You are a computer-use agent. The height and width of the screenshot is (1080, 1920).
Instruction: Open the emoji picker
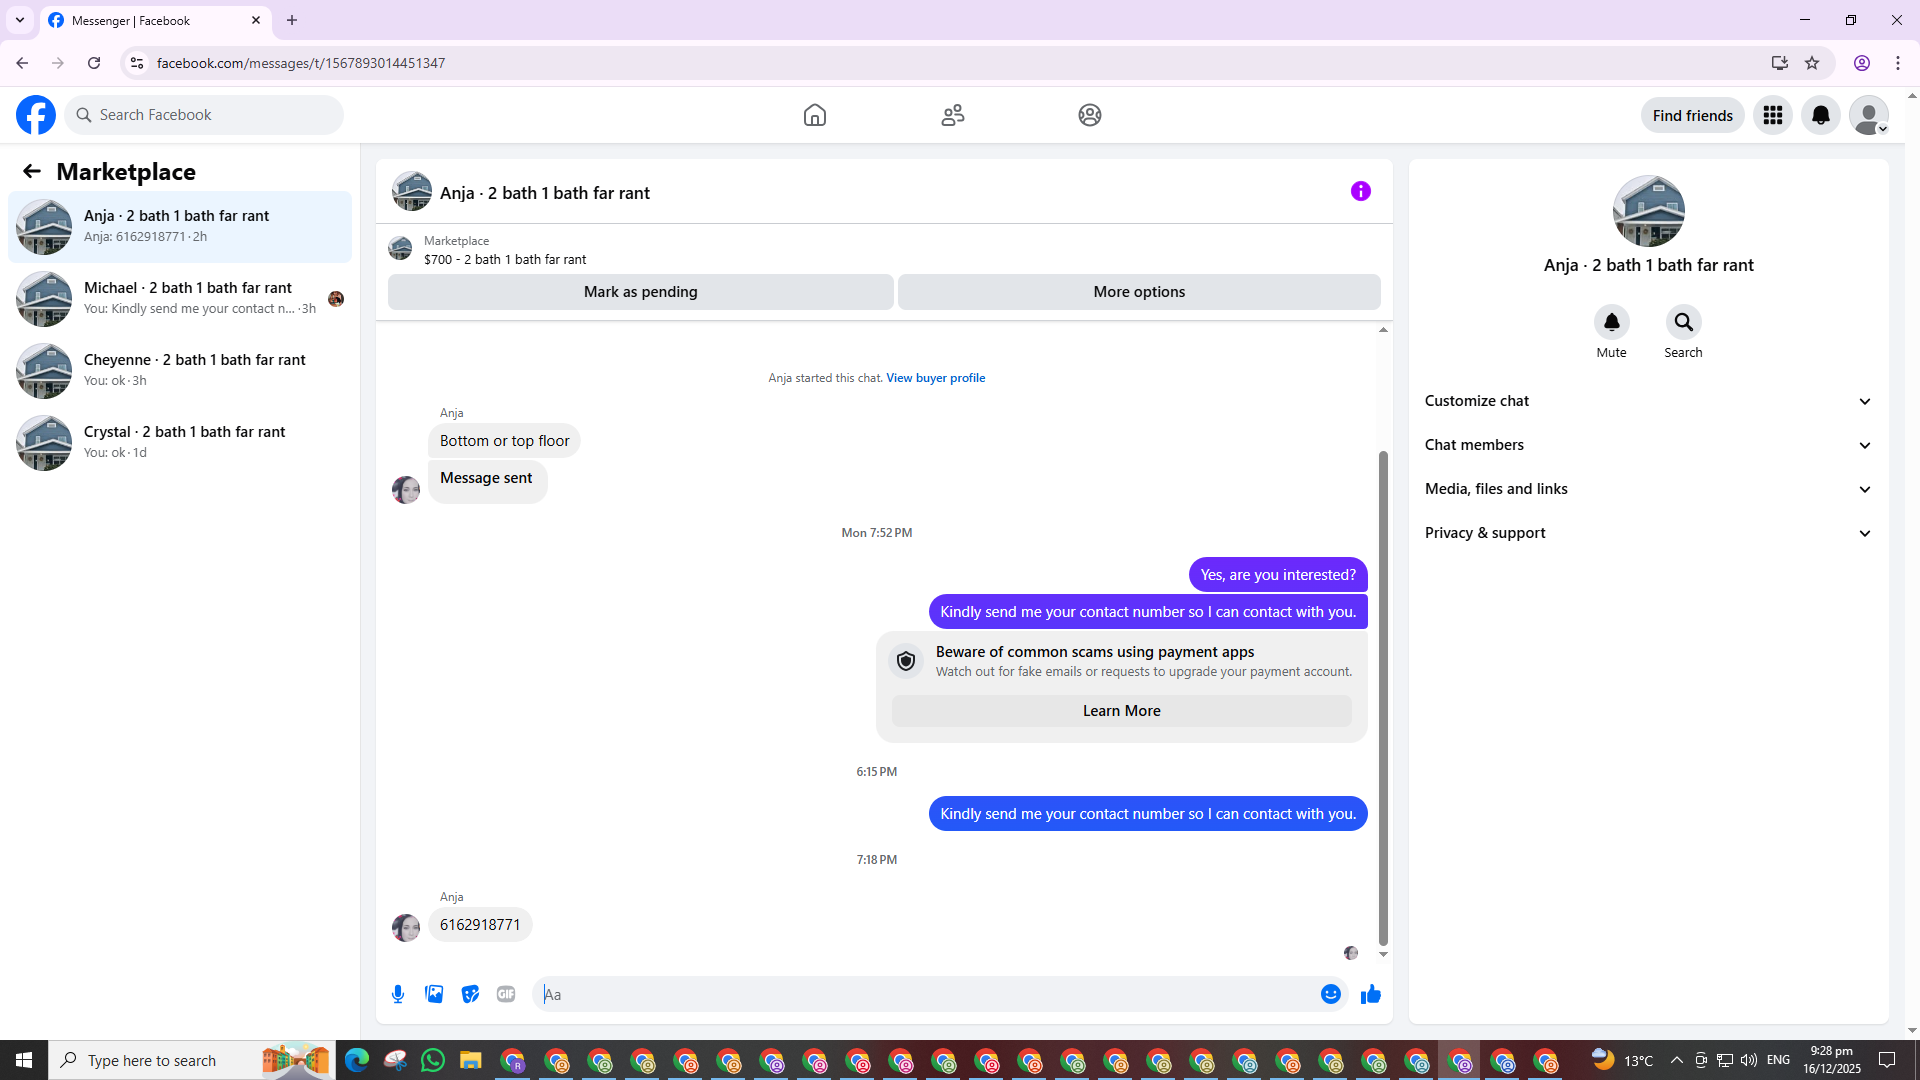tap(1331, 994)
